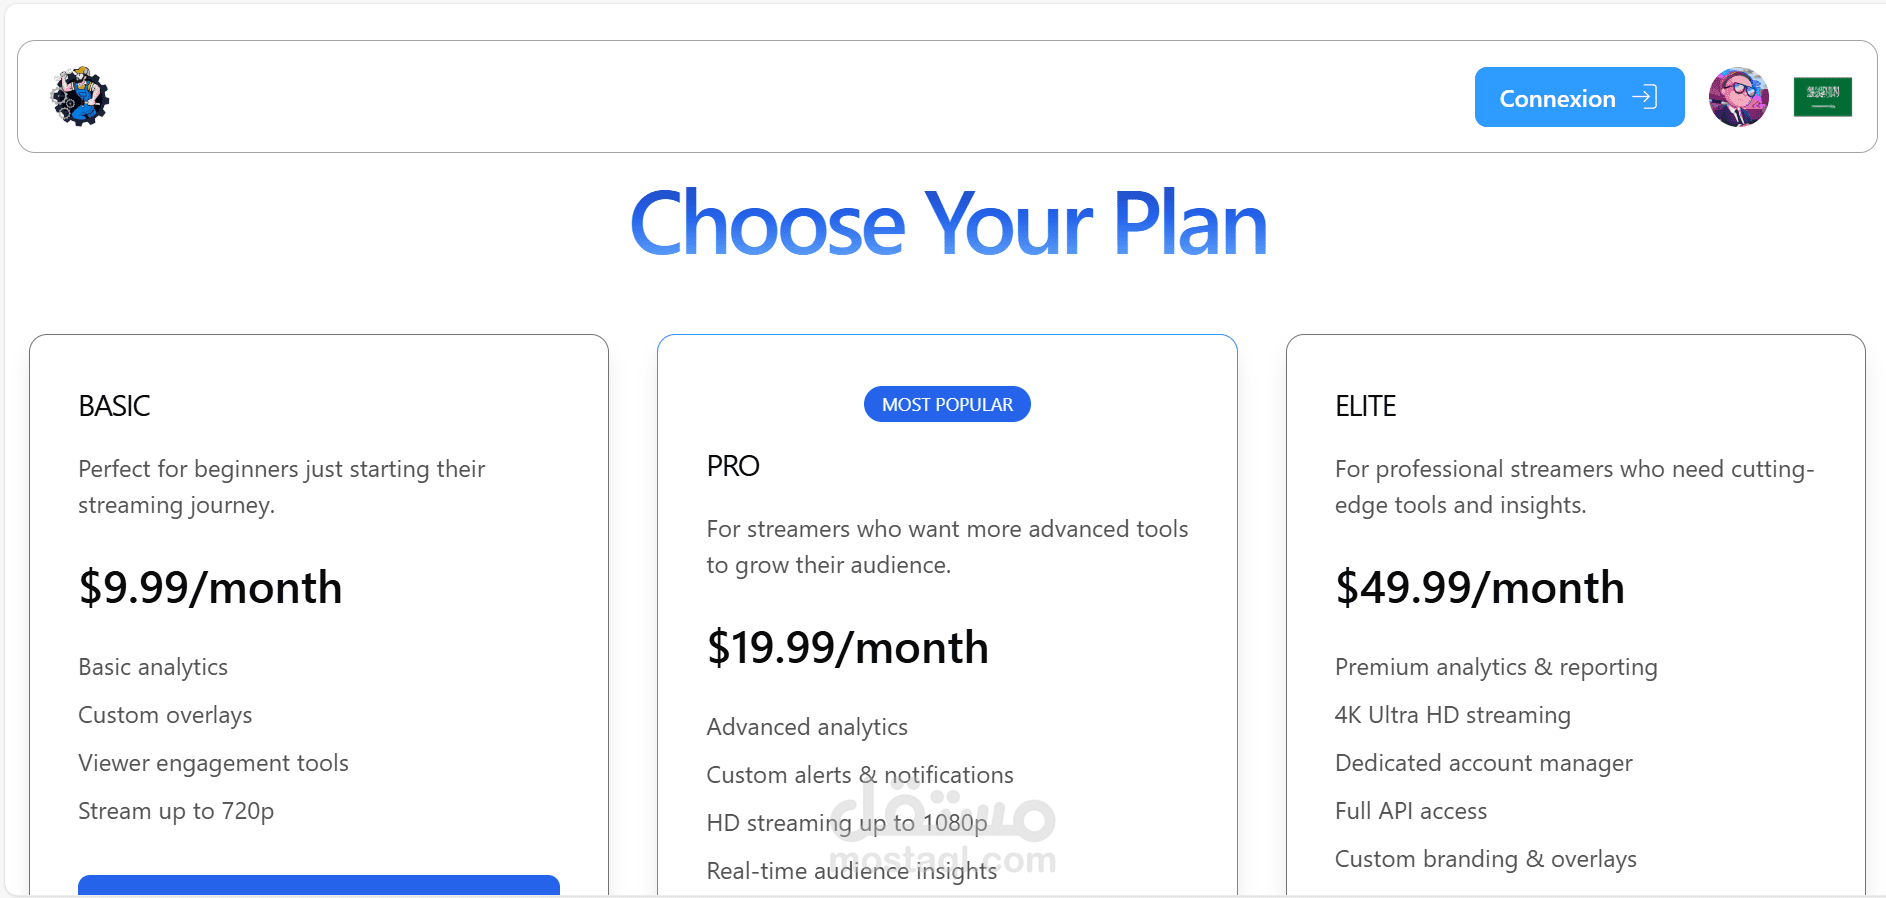
Task: Open the user avatar profile picture
Action: click(1738, 97)
